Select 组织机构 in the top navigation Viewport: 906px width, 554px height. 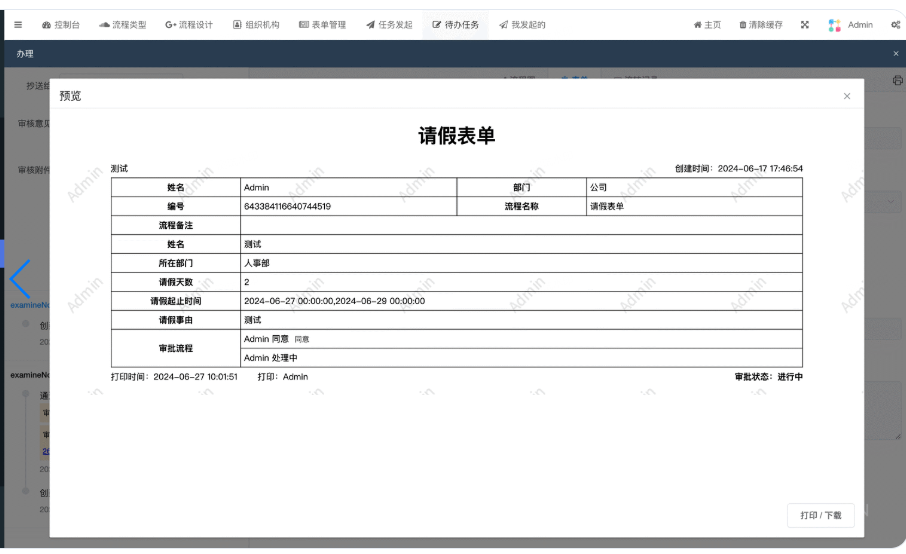pos(257,25)
